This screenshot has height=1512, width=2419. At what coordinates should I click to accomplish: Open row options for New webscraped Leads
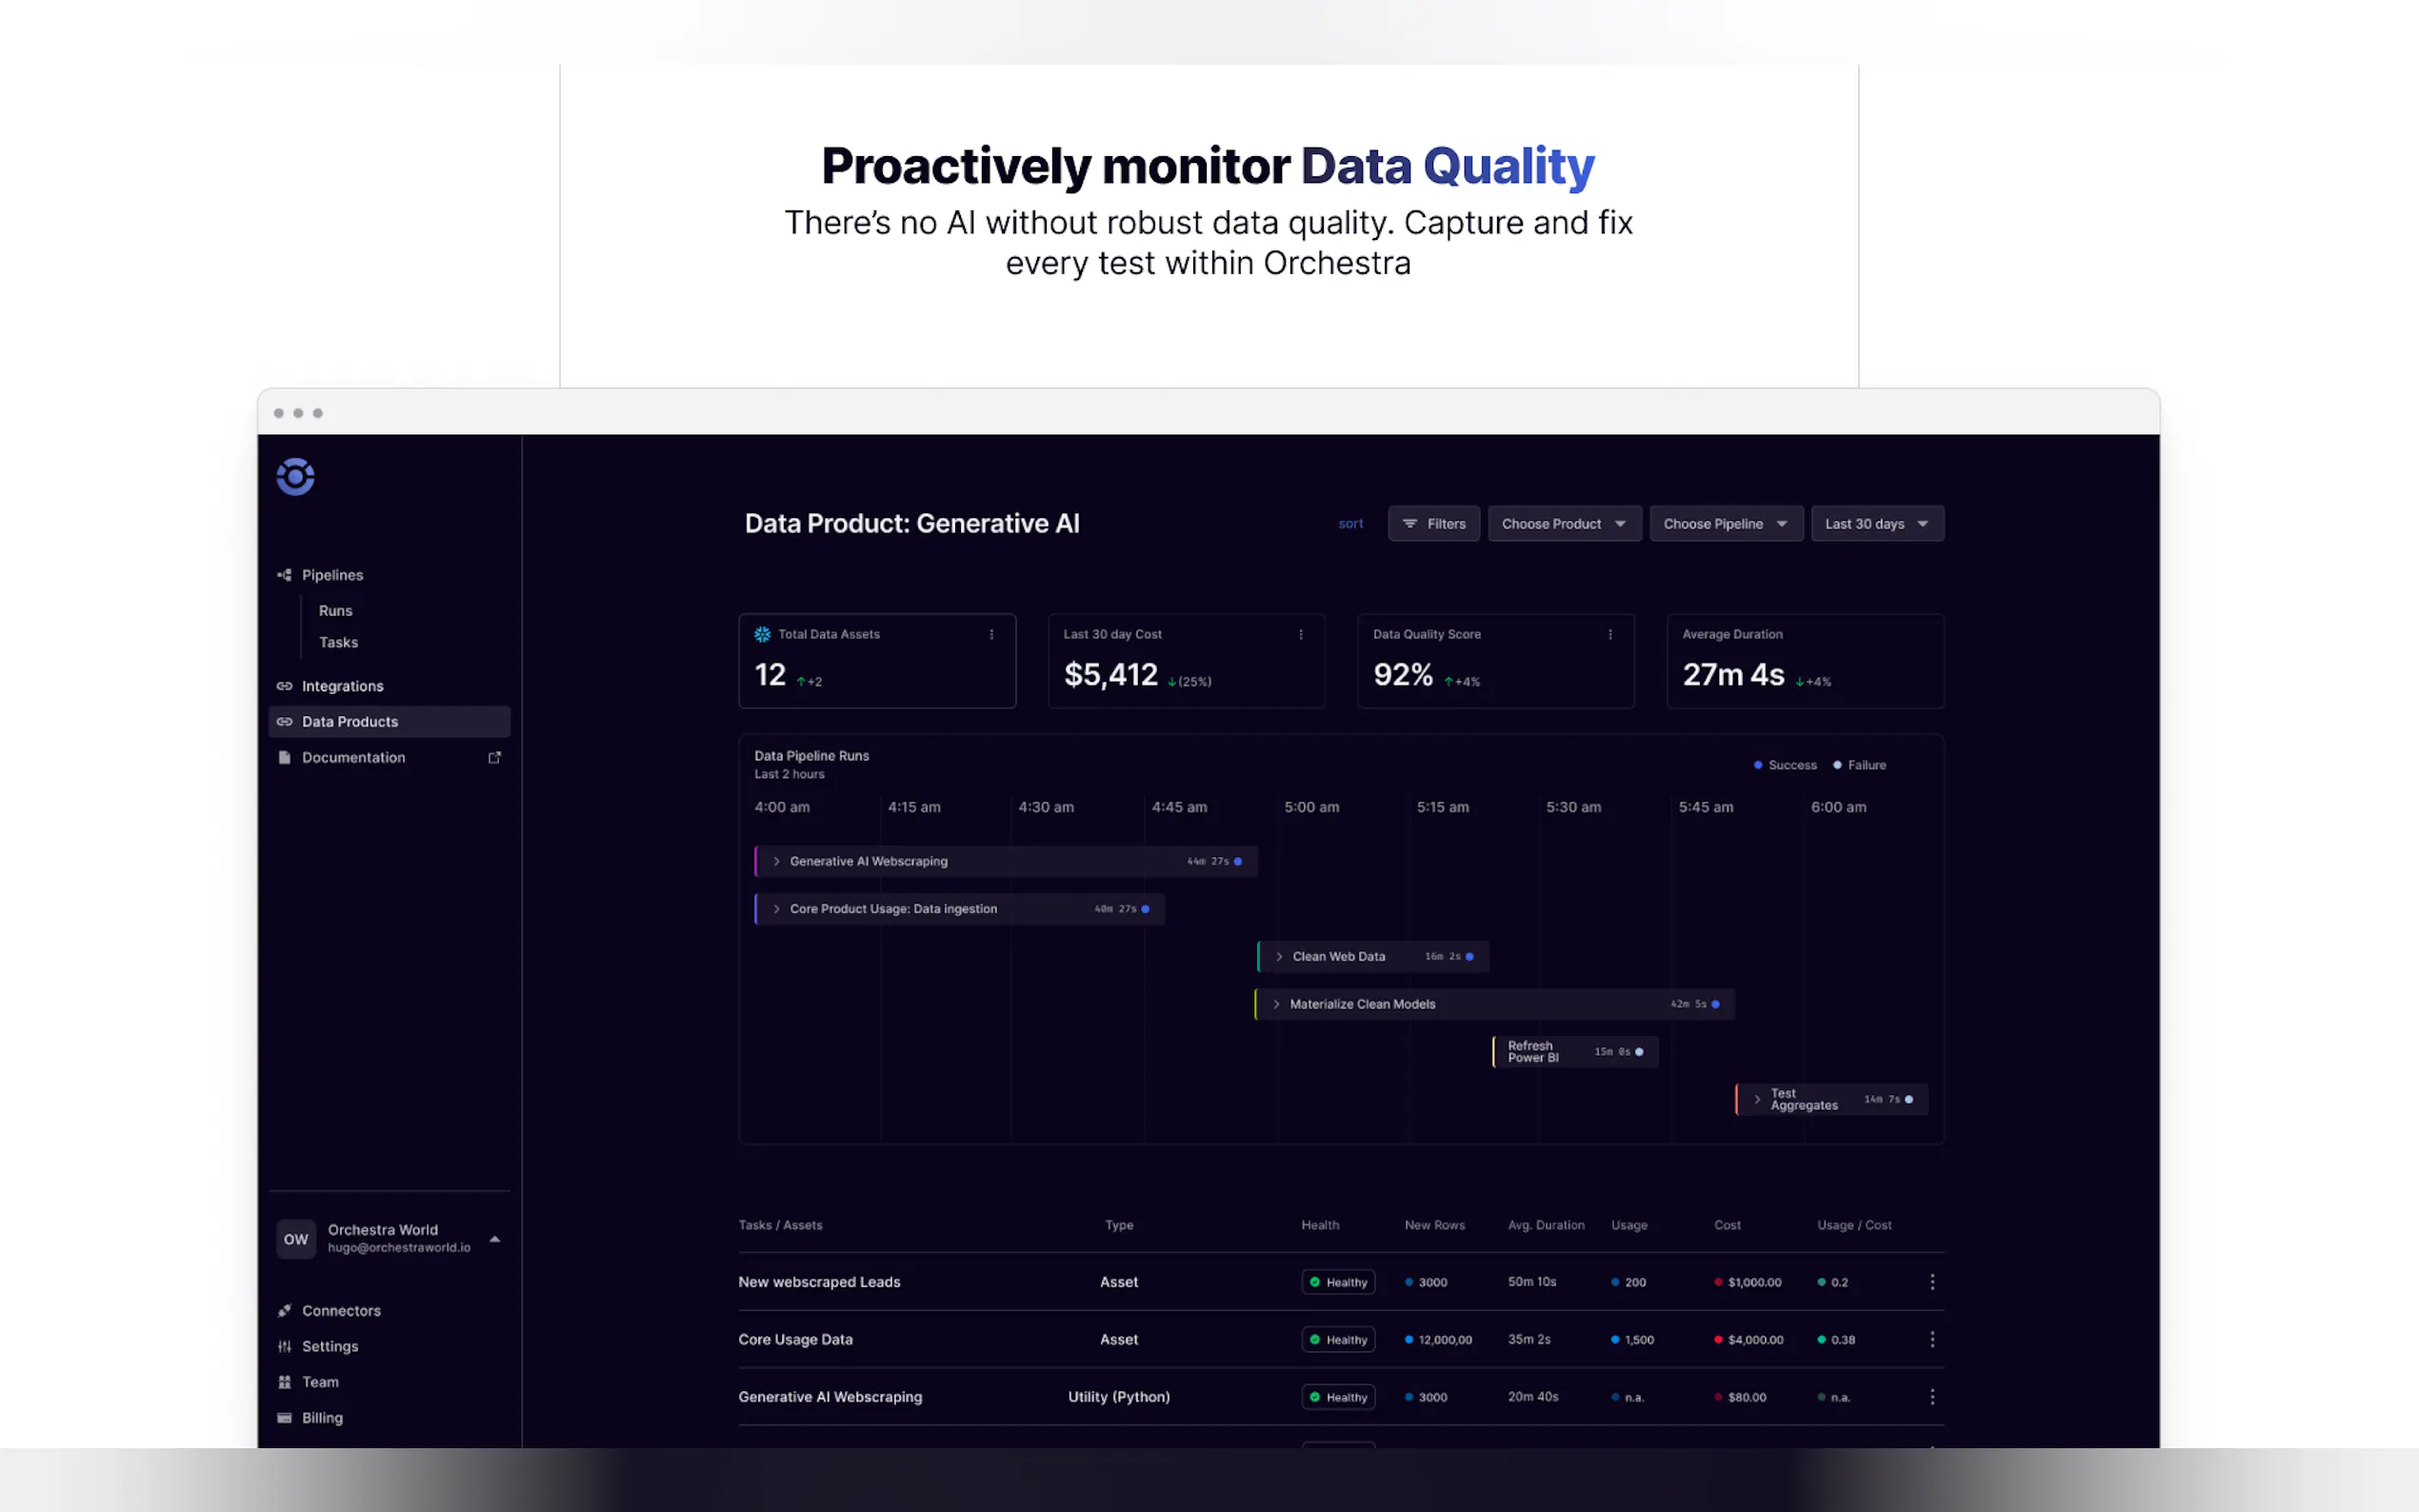click(x=1931, y=1282)
